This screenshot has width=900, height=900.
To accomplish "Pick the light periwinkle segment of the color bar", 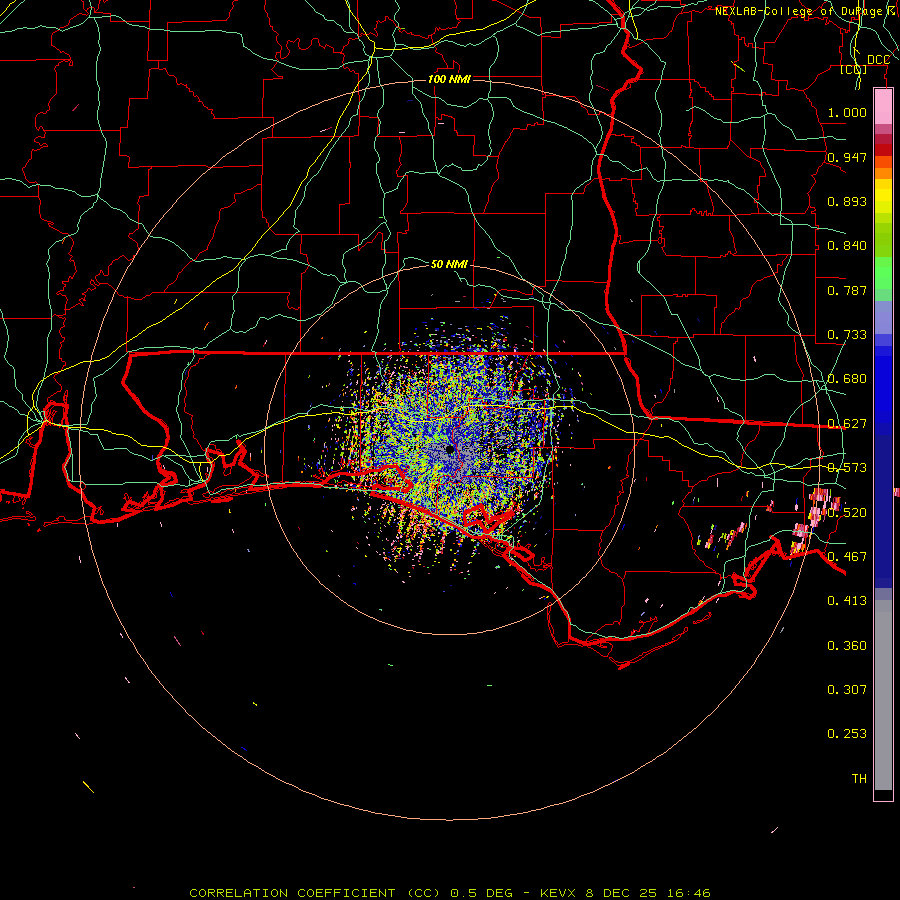I will pos(883,317).
